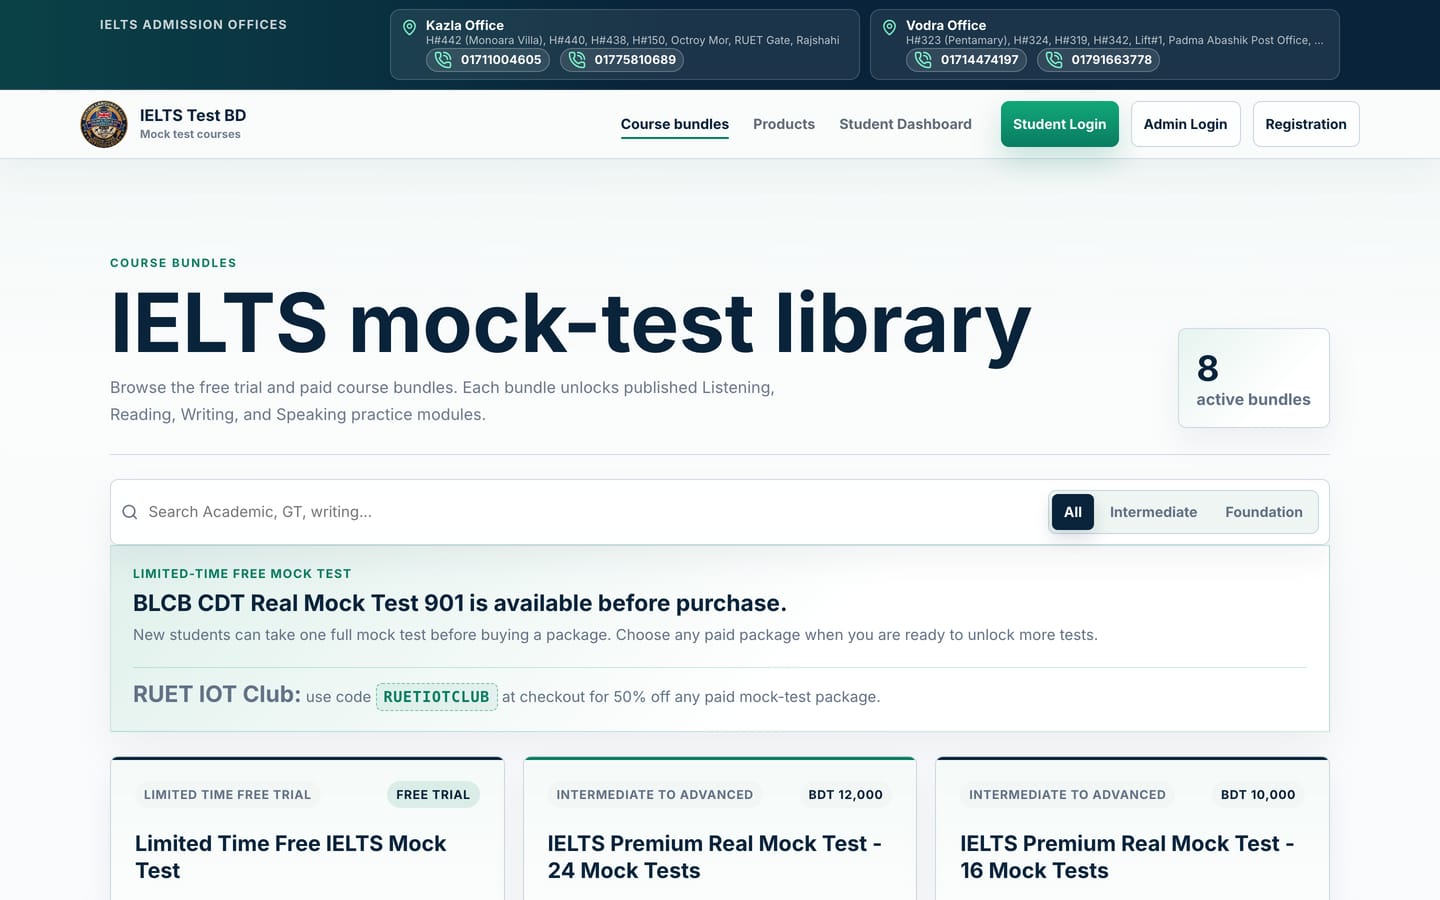Viewport: 1440px width, 900px height.
Task: Click the Student Login button
Action: [x=1060, y=124]
